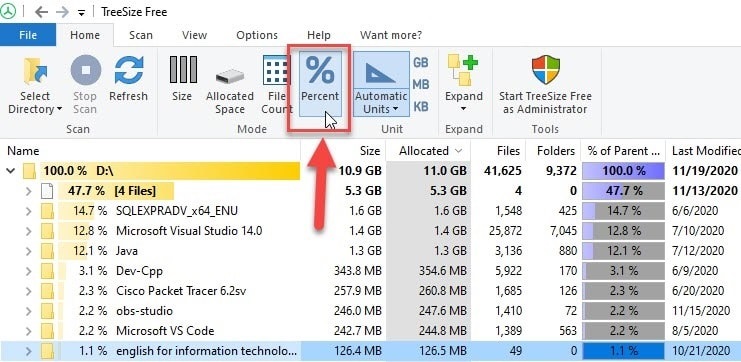Start TreeSize Free as Administrator
Image resolution: width=741 pixels, height=362 pixels.
tap(545, 85)
